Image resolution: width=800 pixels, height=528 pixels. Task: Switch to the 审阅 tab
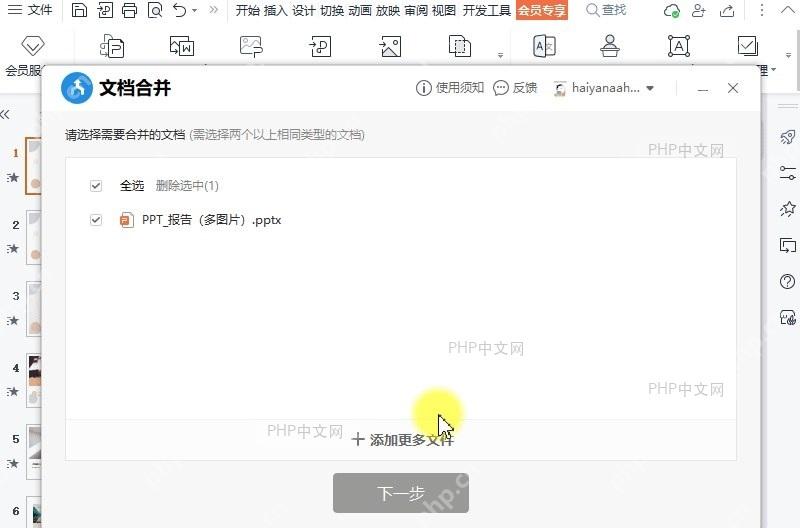point(416,10)
